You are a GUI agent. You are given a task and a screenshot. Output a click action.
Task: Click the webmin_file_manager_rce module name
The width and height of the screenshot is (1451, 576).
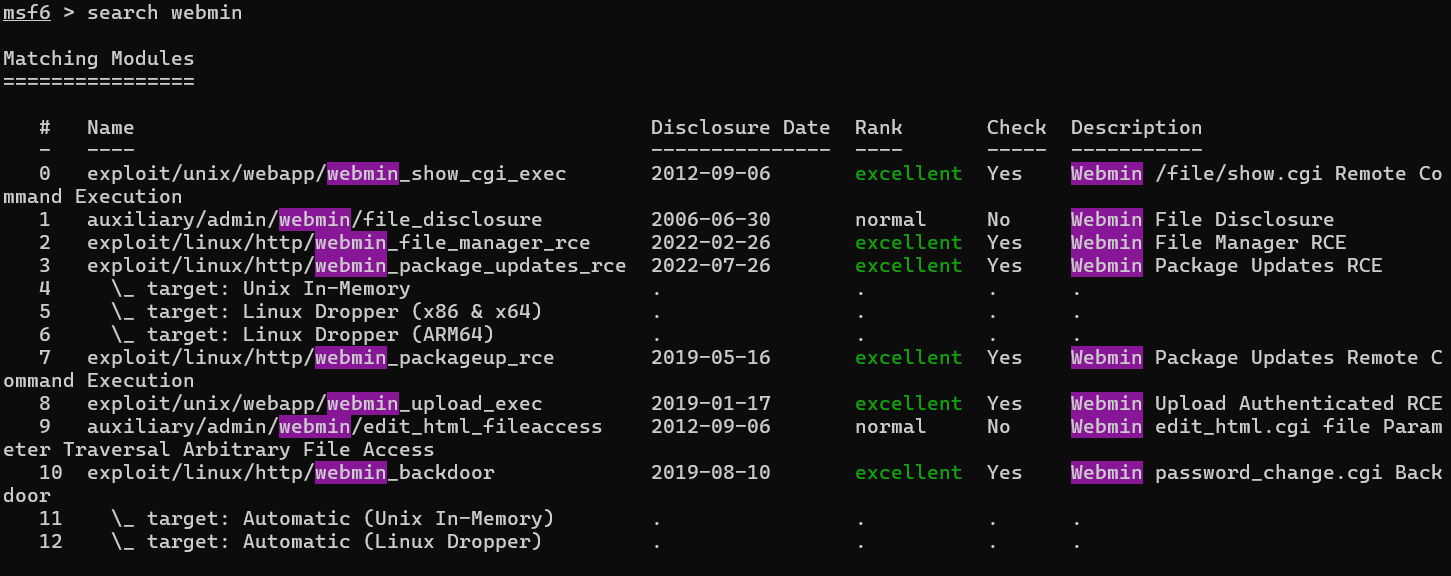click(x=338, y=243)
